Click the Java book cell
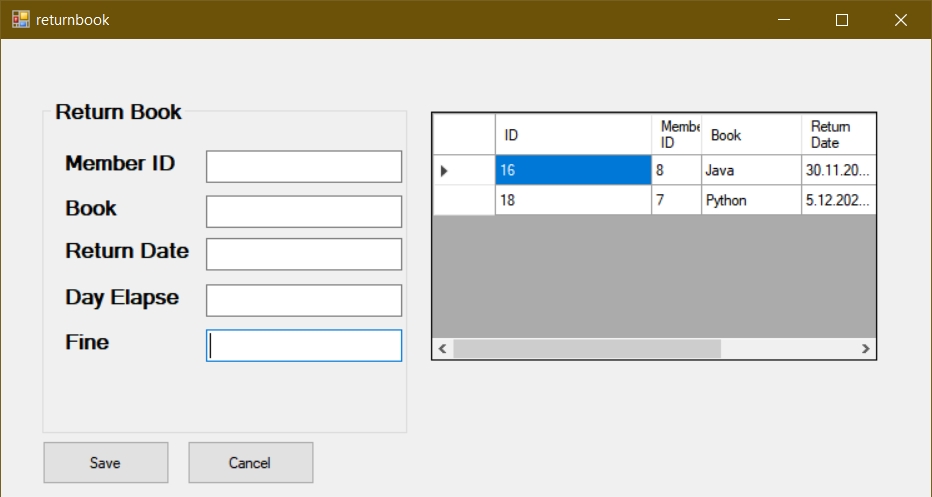932x497 pixels. 750,171
